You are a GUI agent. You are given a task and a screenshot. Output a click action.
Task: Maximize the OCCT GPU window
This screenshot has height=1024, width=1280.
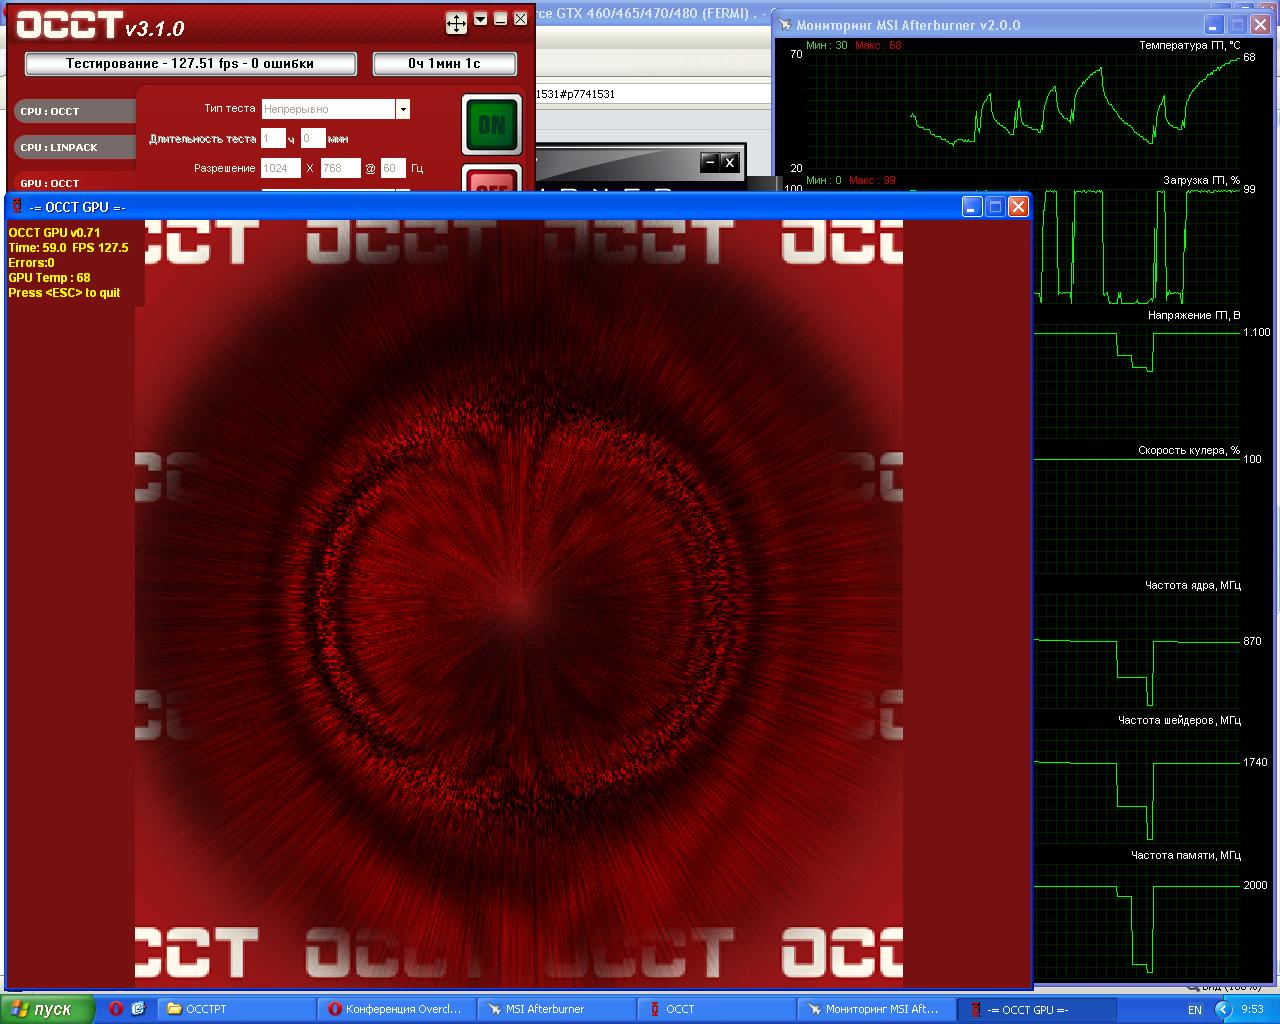point(995,206)
